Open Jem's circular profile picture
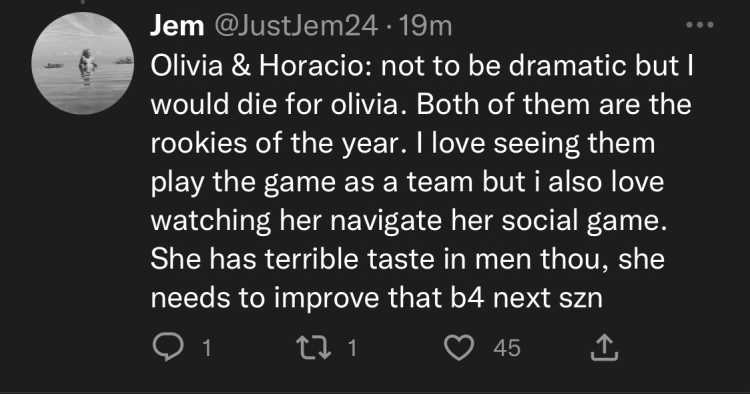Viewport: 750px width, 394px height. tap(83, 63)
